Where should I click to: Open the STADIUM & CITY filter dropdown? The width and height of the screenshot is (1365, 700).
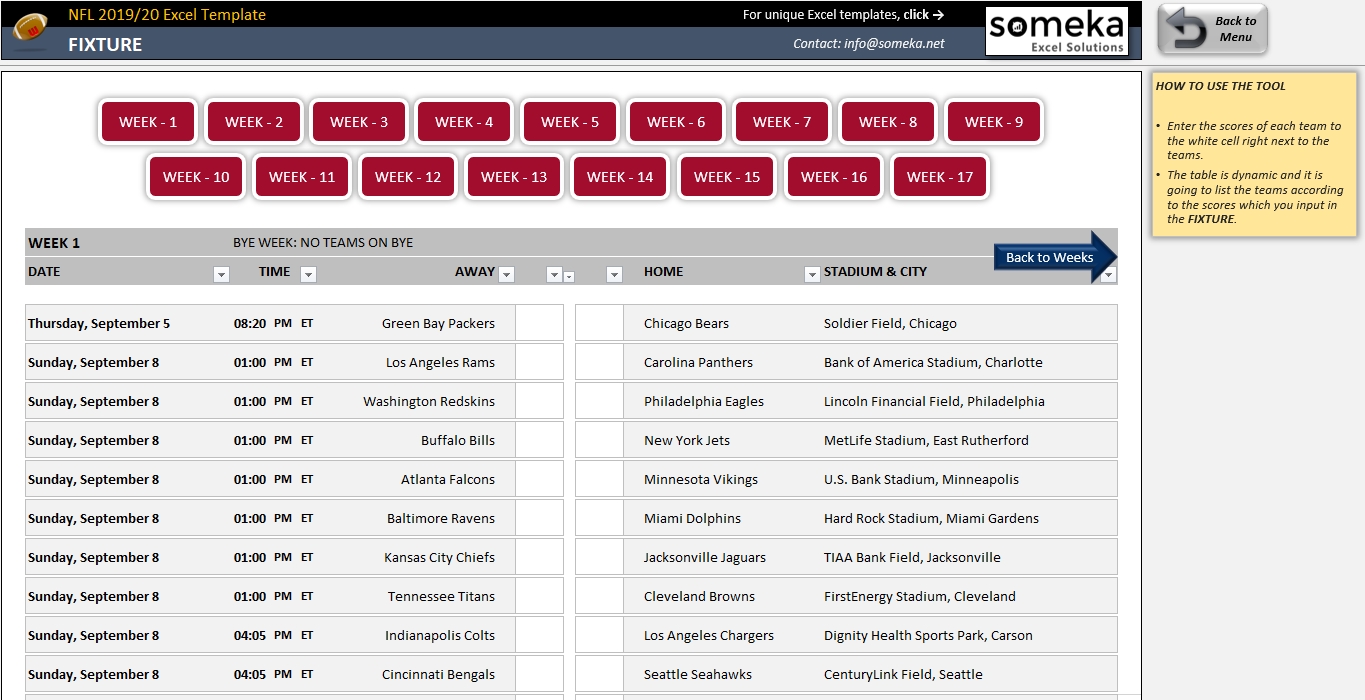[1108, 276]
